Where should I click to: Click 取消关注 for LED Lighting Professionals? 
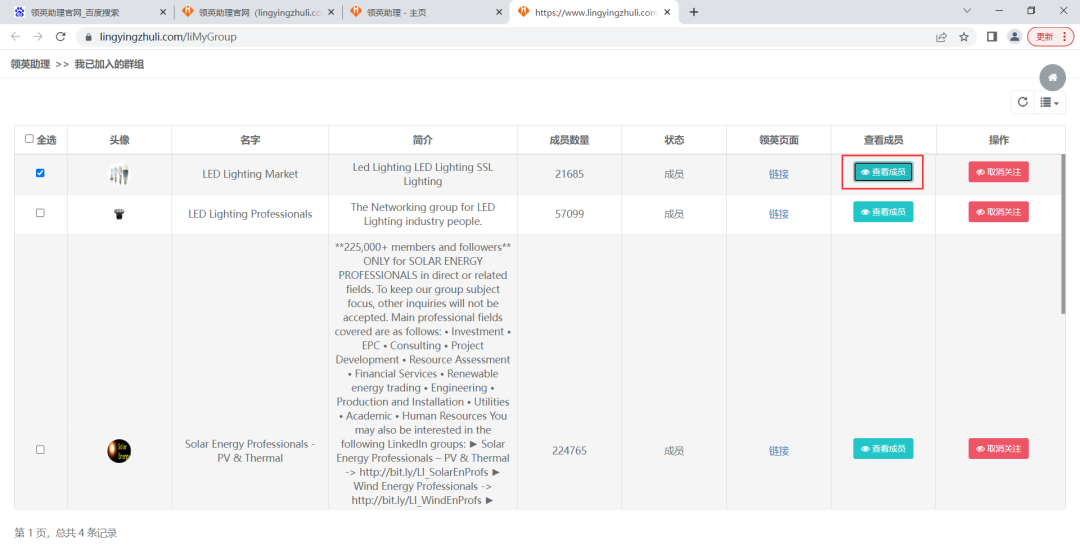tap(998, 212)
